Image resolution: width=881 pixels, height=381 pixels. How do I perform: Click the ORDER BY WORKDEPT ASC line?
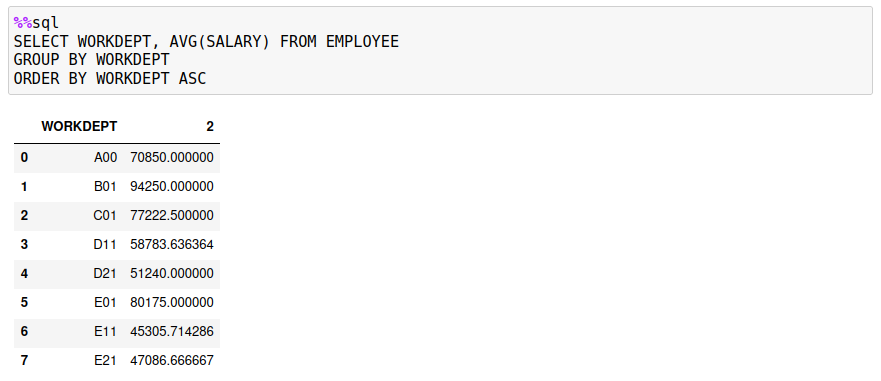pyautogui.click(x=110, y=78)
